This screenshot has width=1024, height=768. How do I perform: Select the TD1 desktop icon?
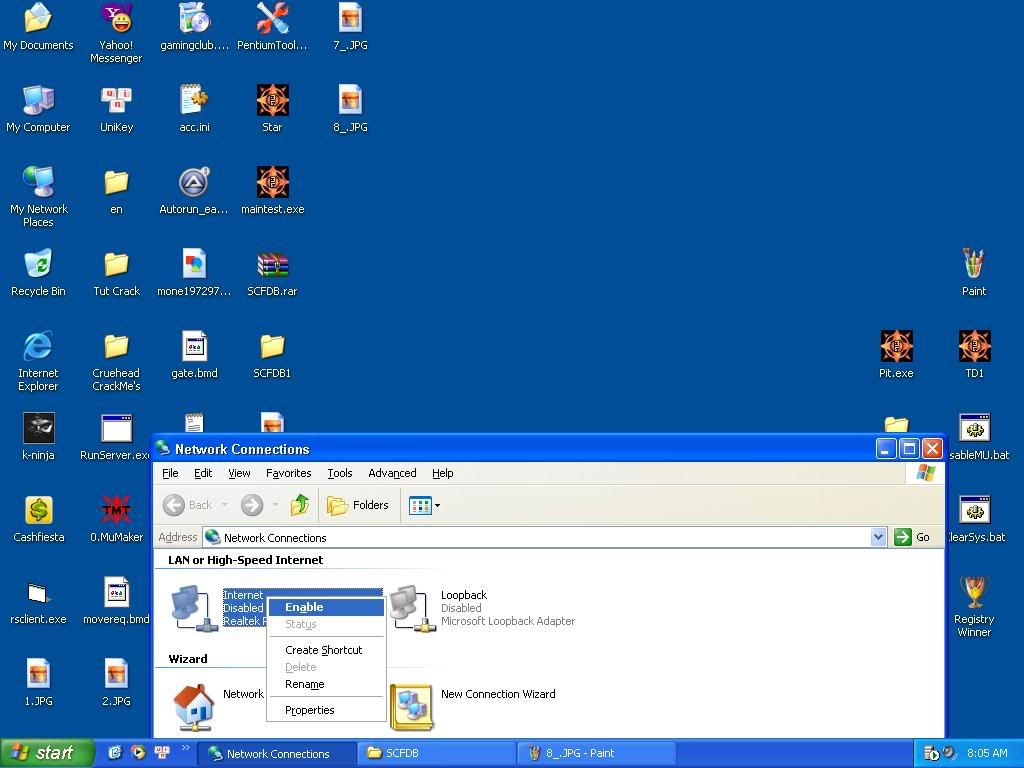click(x=974, y=355)
